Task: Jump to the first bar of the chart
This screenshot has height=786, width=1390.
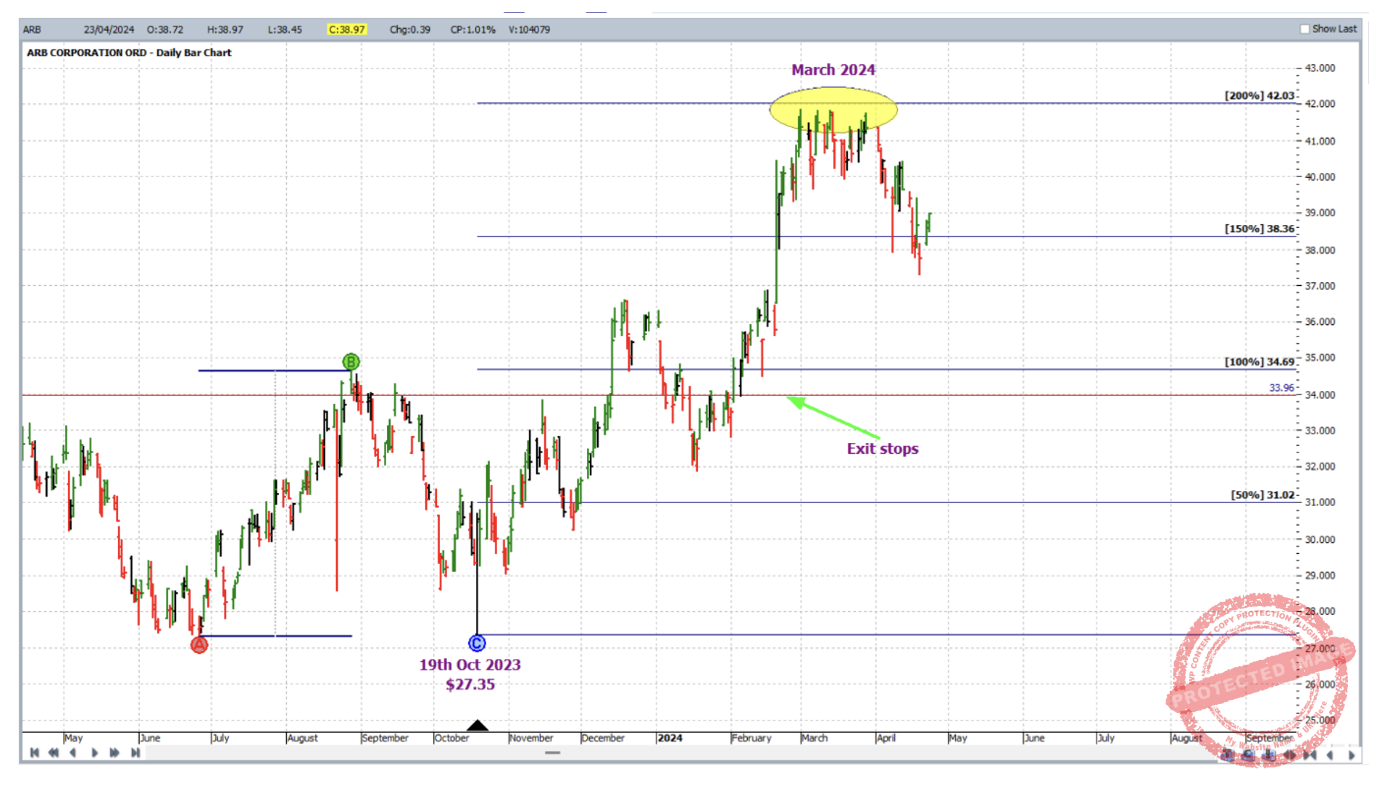Action: 34,753
